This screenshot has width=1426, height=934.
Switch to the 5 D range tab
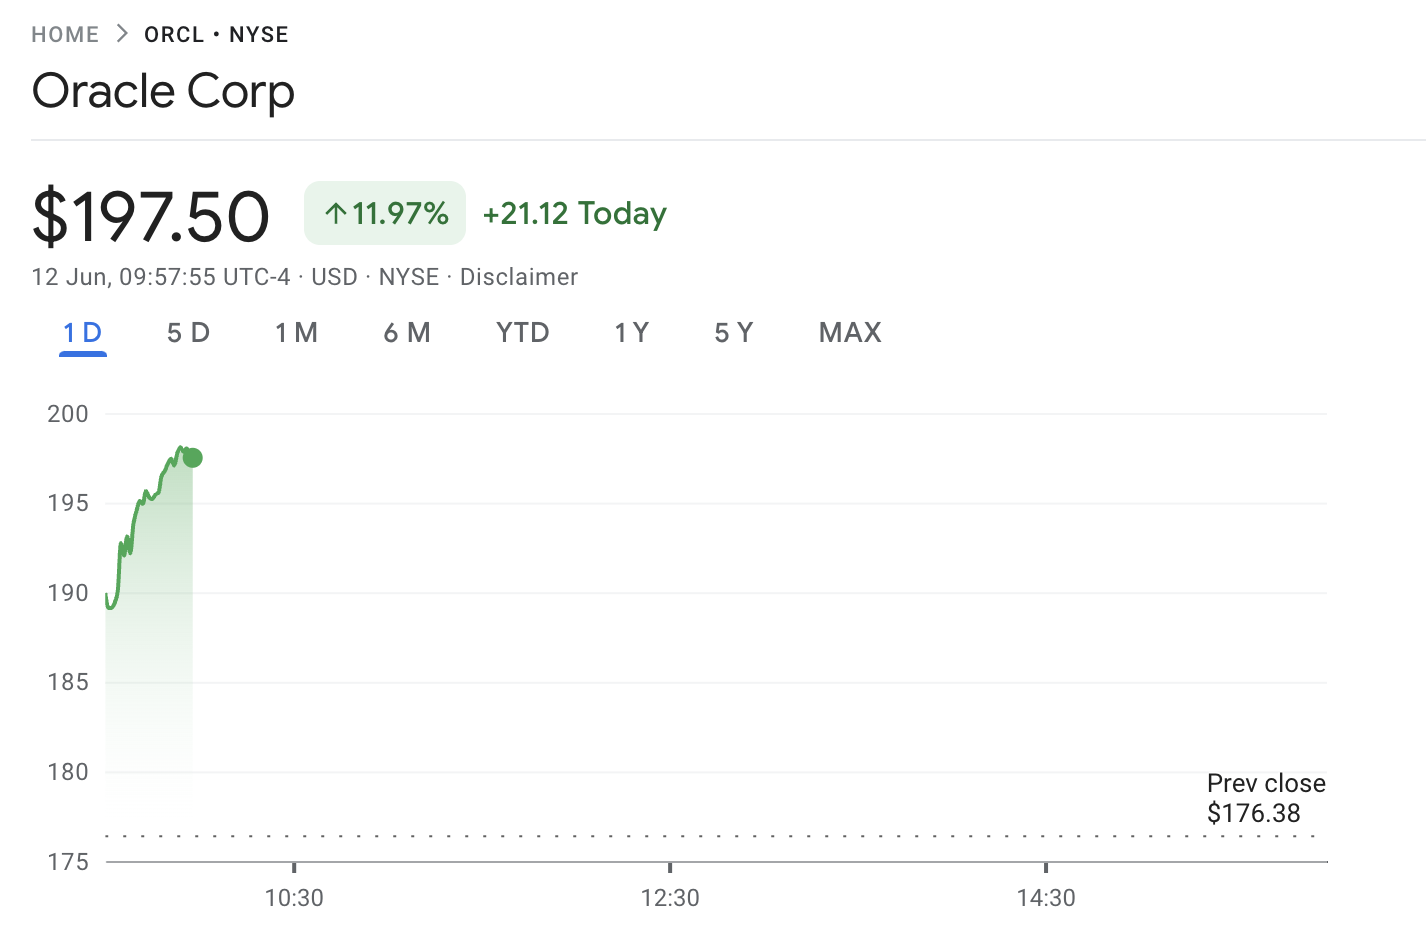tap(188, 333)
